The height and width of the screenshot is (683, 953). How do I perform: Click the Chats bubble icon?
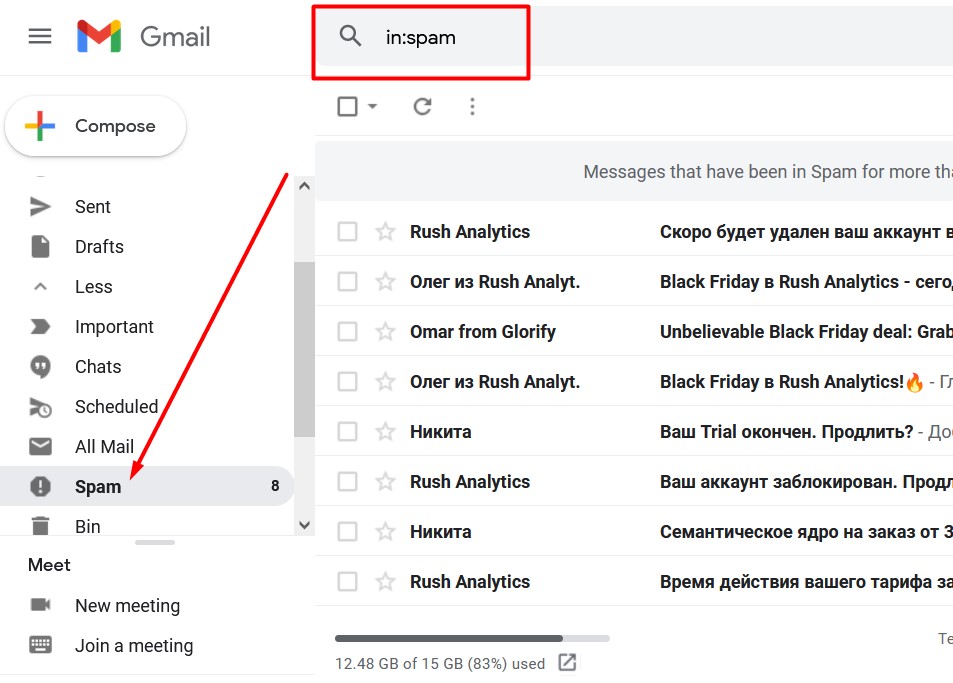pos(40,367)
